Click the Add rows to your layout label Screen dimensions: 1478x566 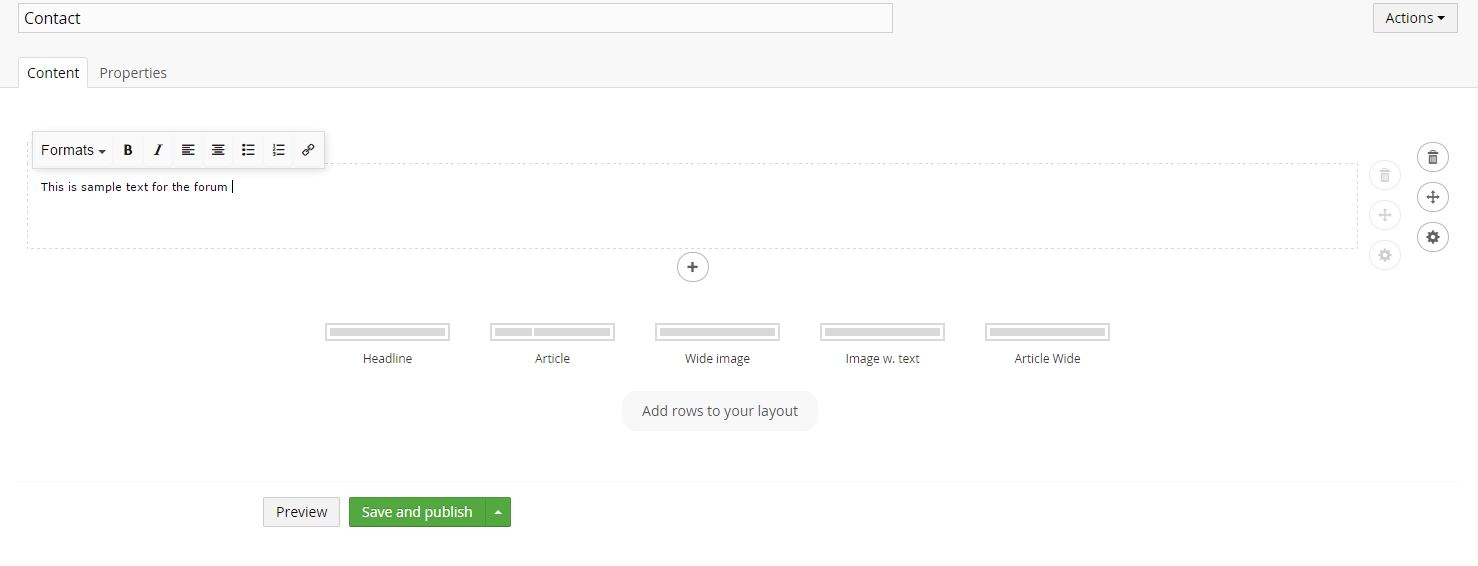pyautogui.click(x=720, y=411)
